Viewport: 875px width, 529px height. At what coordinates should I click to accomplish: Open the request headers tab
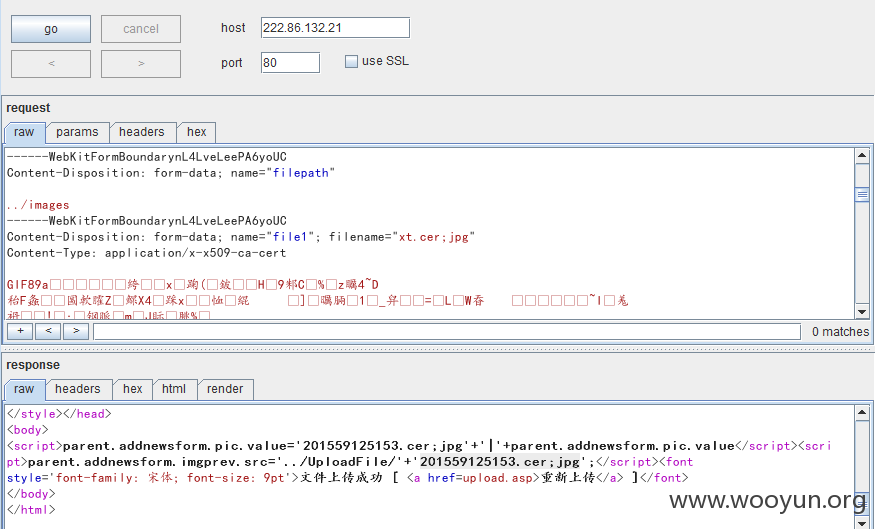click(142, 132)
